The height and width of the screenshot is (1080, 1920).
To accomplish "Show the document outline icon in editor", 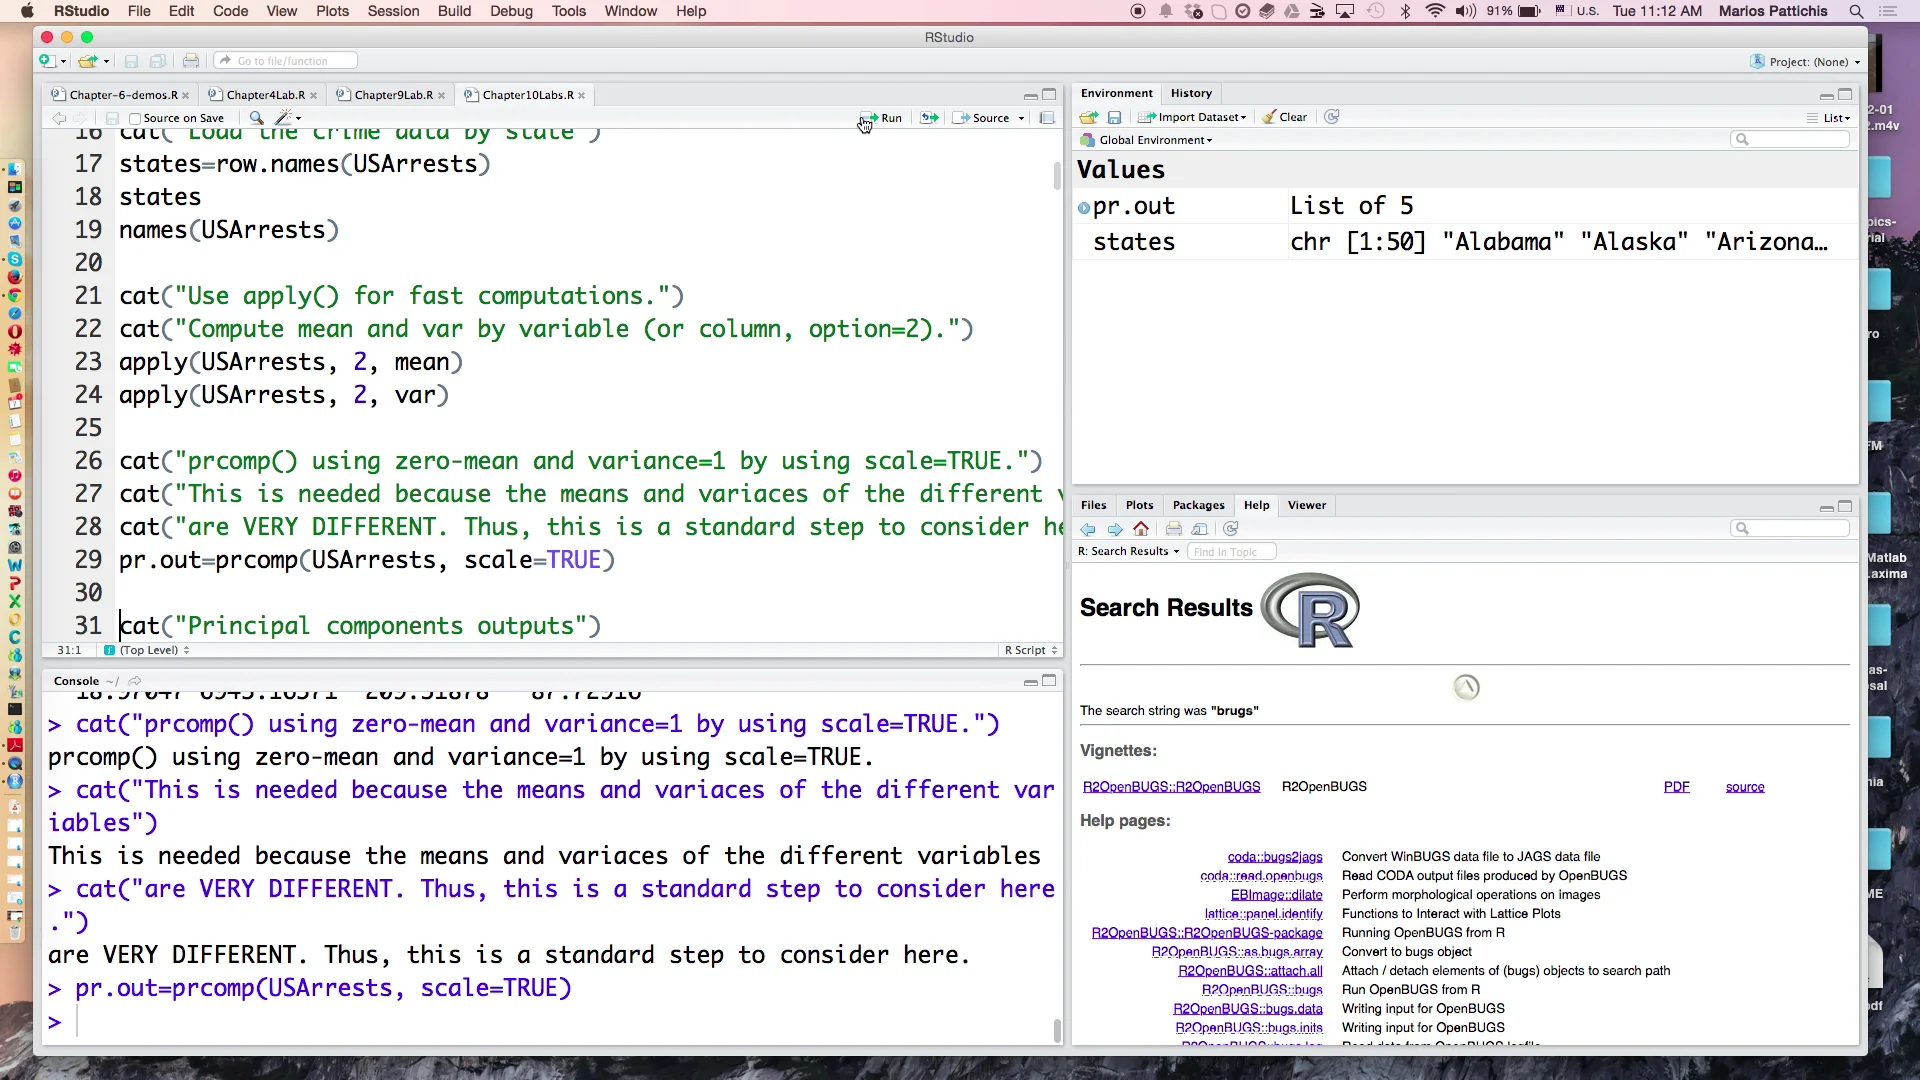I will click(1047, 118).
